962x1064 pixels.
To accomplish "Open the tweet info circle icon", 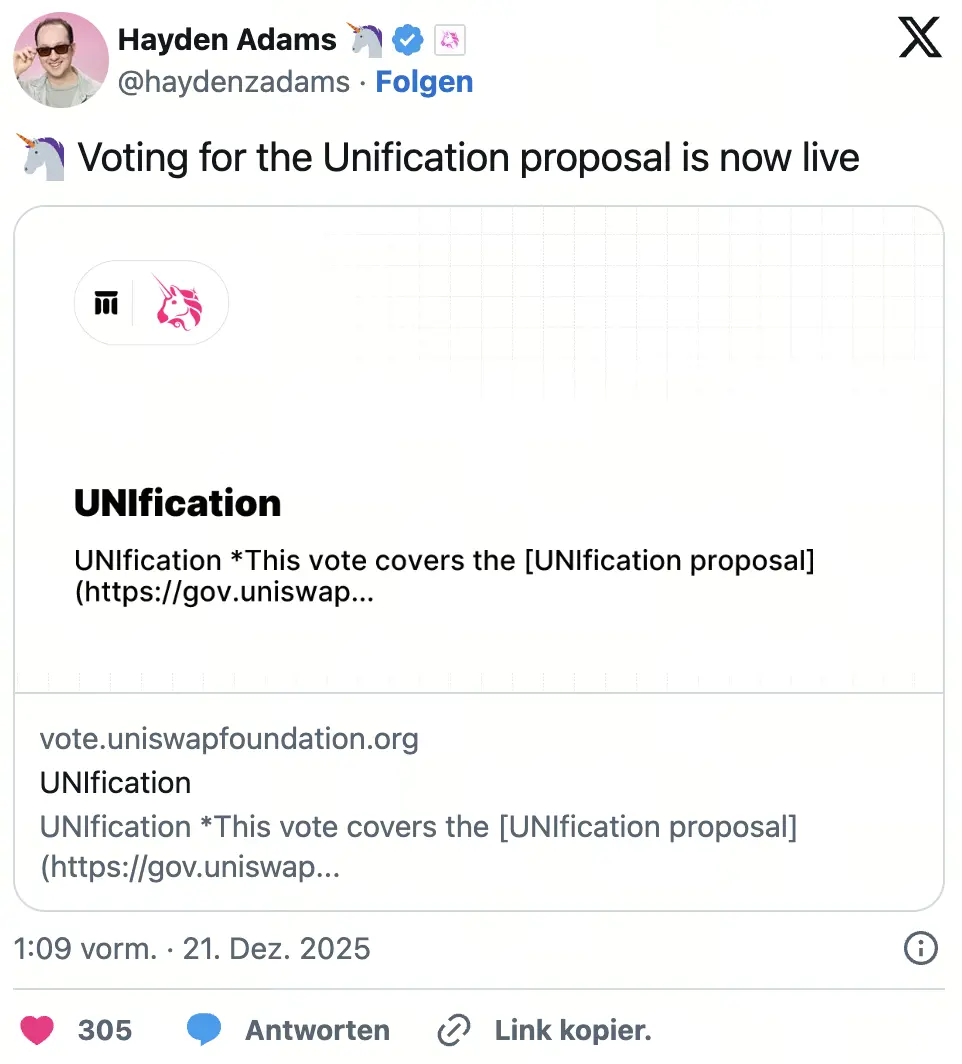I will pyautogui.click(x=920, y=948).
